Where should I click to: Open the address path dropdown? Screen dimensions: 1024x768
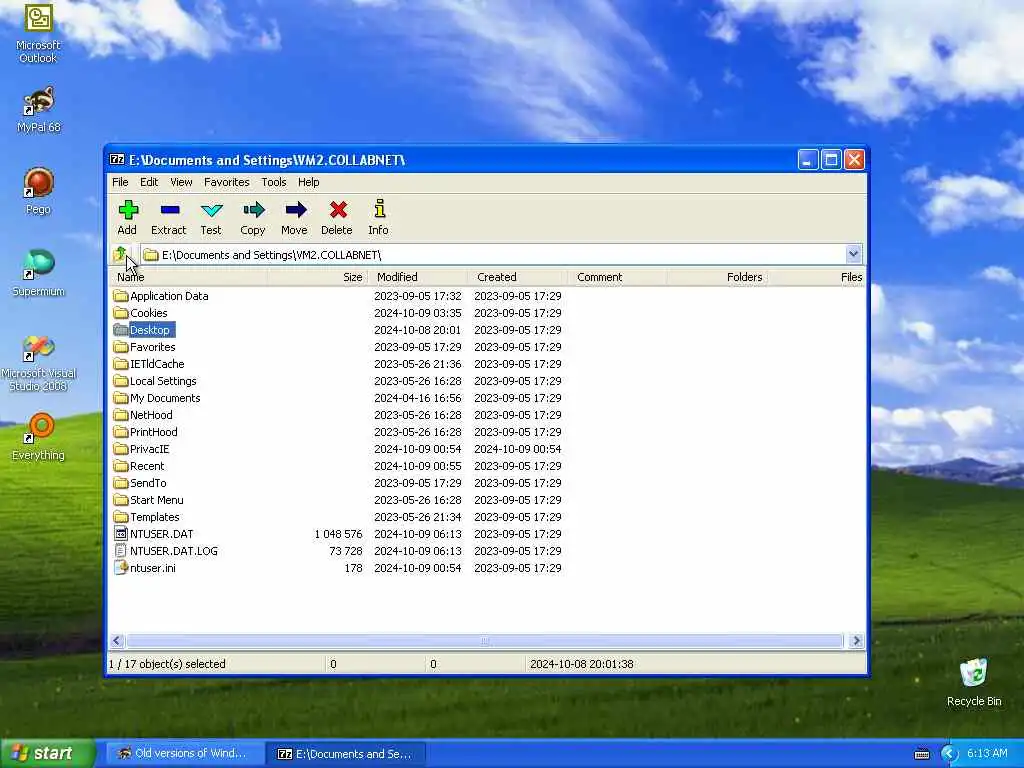[853, 254]
